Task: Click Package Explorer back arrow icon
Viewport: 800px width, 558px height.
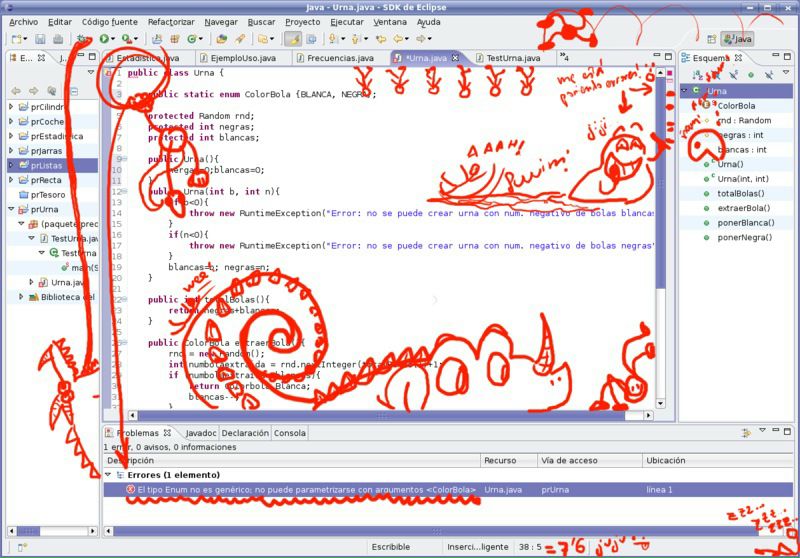Action: (16, 91)
